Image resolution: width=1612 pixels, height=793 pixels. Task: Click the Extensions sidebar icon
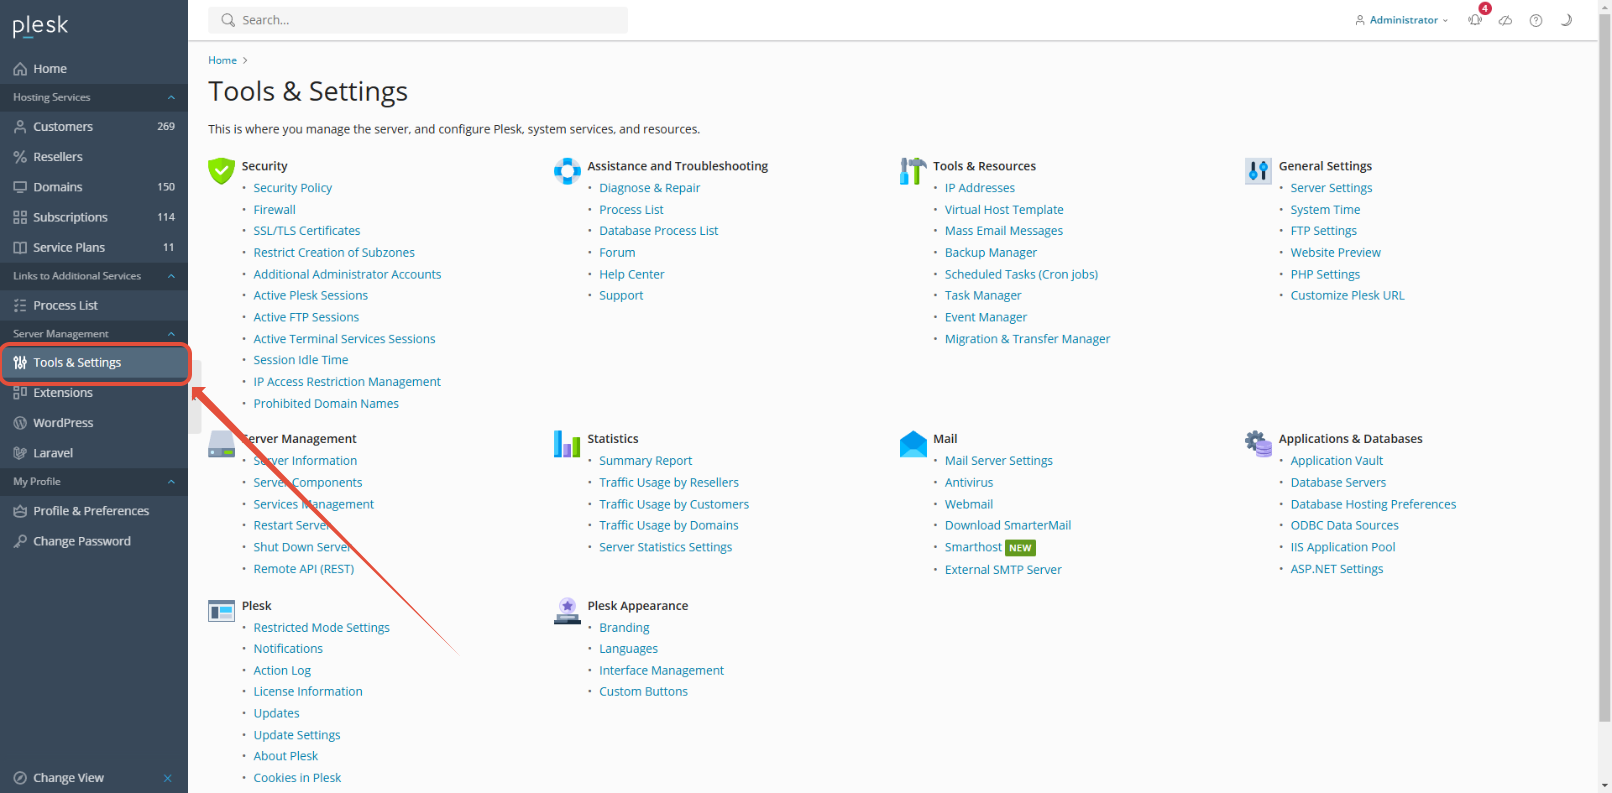tap(20, 393)
